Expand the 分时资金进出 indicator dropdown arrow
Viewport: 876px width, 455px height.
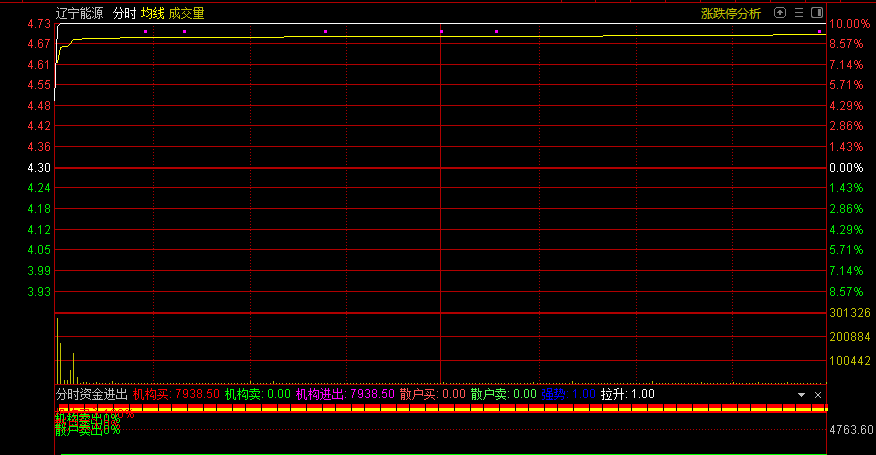click(x=801, y=395)
